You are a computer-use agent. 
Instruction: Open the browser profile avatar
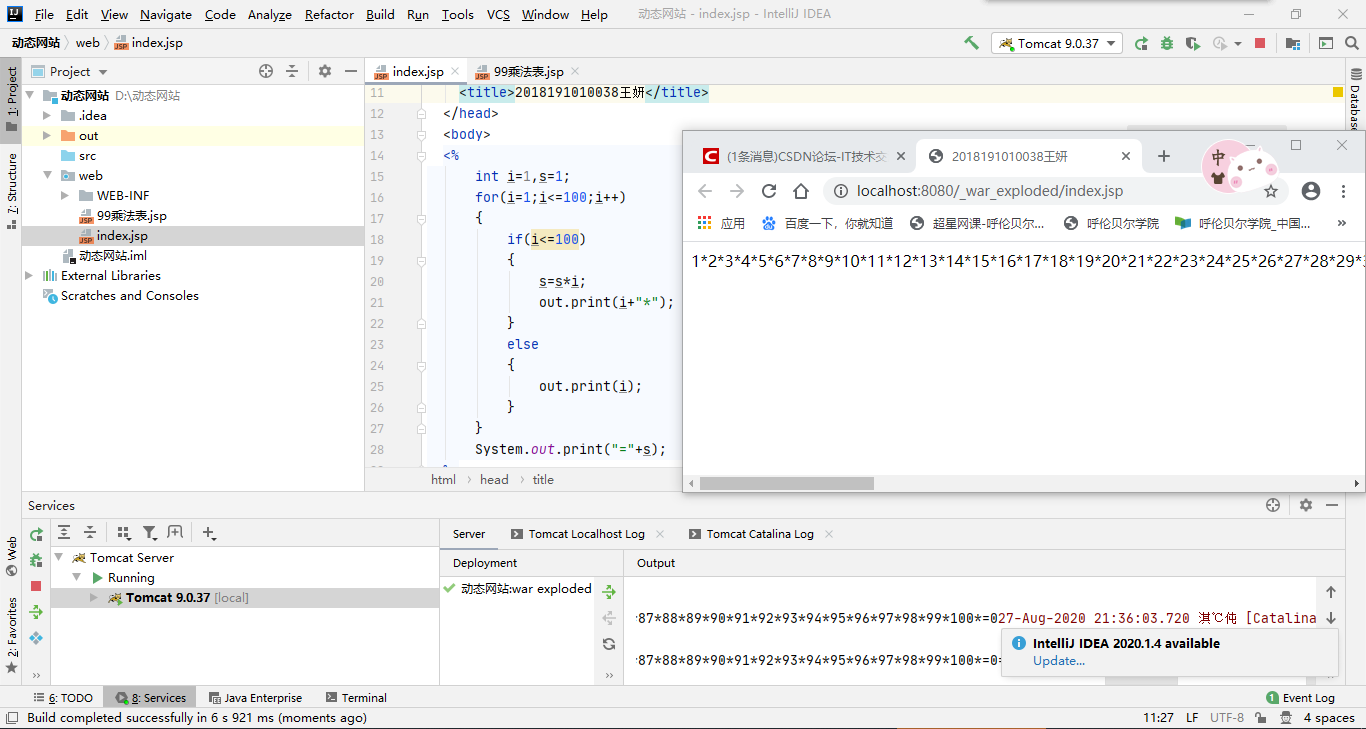point(1311,191)
